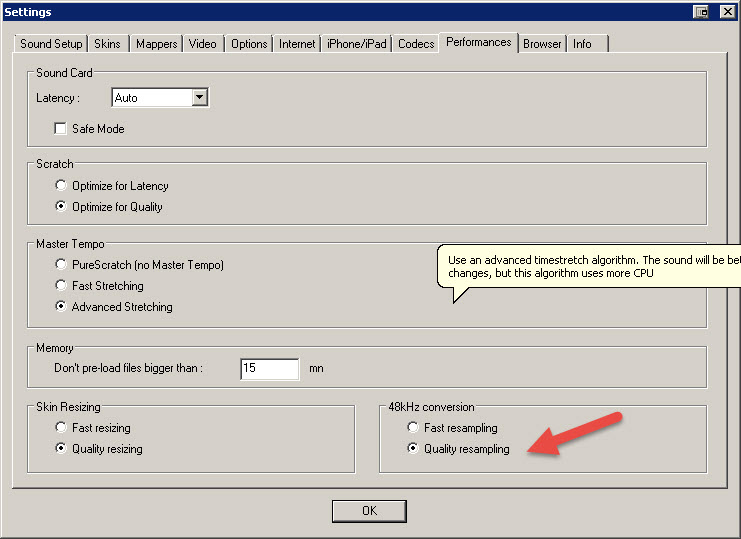Viewport: 741px width, 539px height.
Task: Select Fast resampling for 48kHz conversion
Action: [x=414, y=428]
